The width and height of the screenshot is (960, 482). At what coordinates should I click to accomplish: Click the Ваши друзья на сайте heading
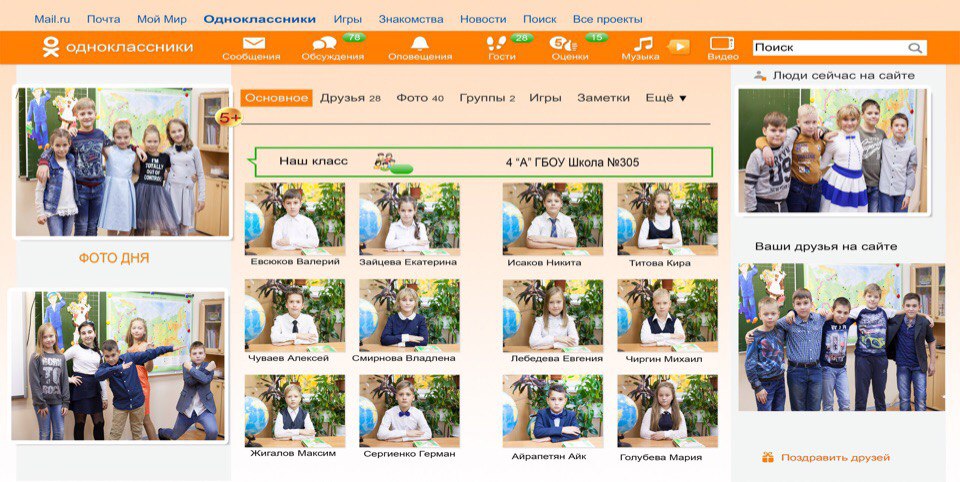point(826,246)
